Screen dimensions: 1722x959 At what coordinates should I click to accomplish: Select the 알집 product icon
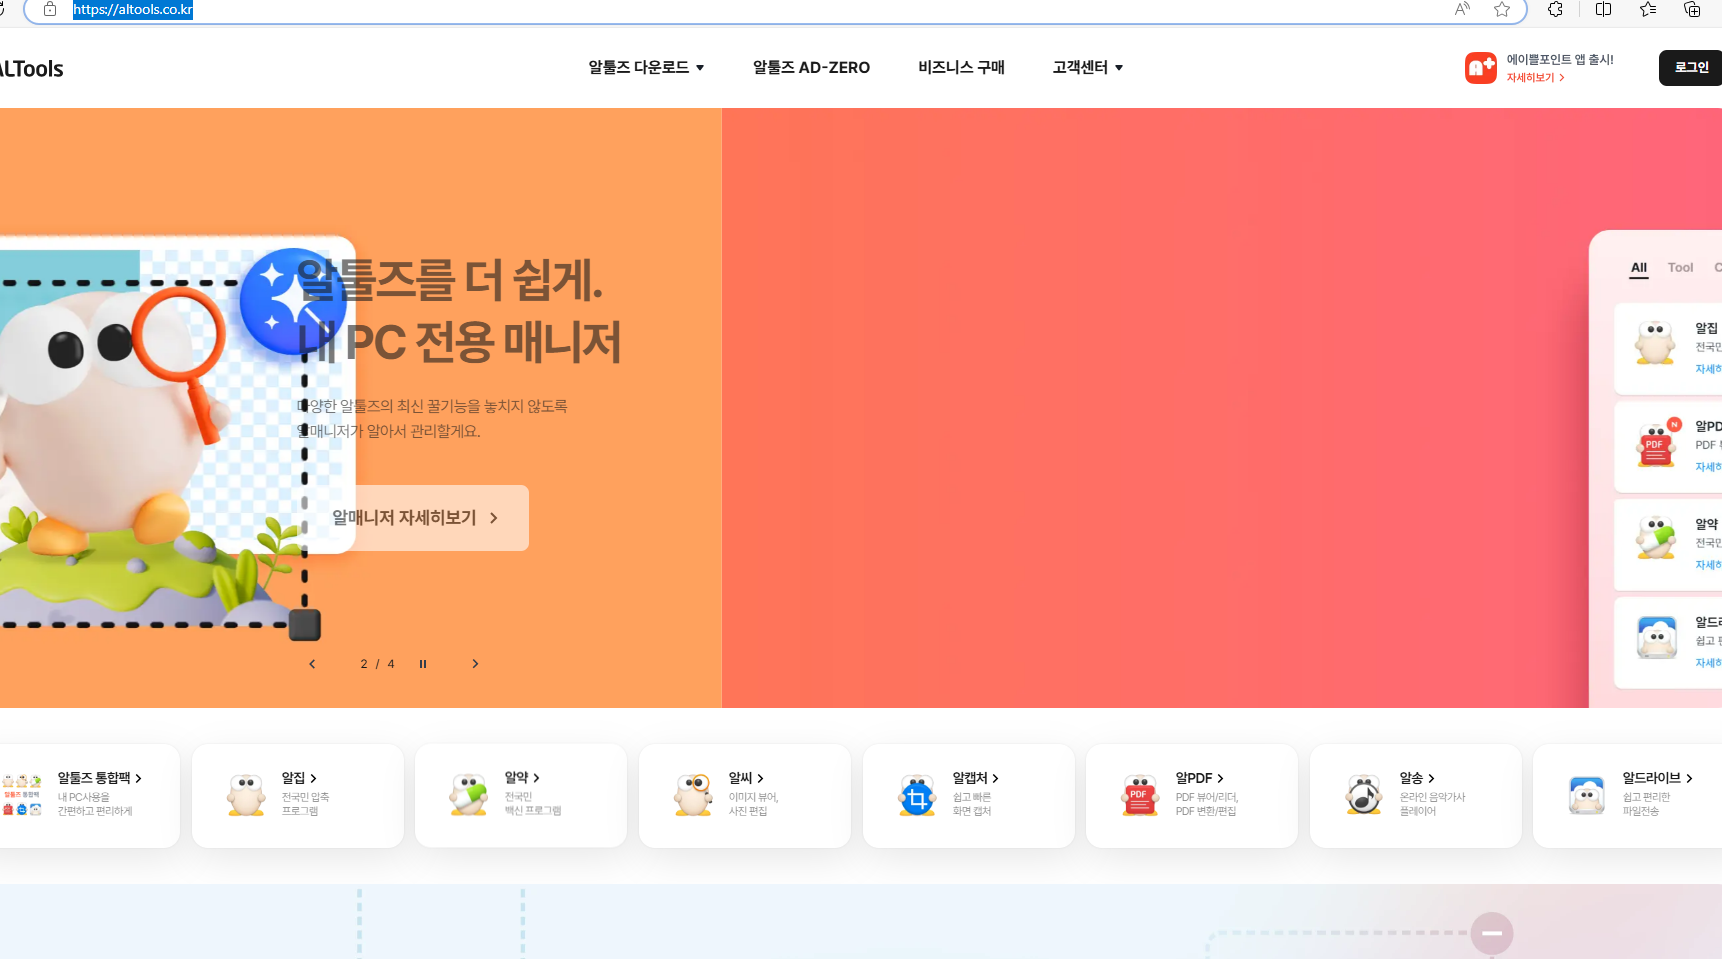click(x=246, y=795)
